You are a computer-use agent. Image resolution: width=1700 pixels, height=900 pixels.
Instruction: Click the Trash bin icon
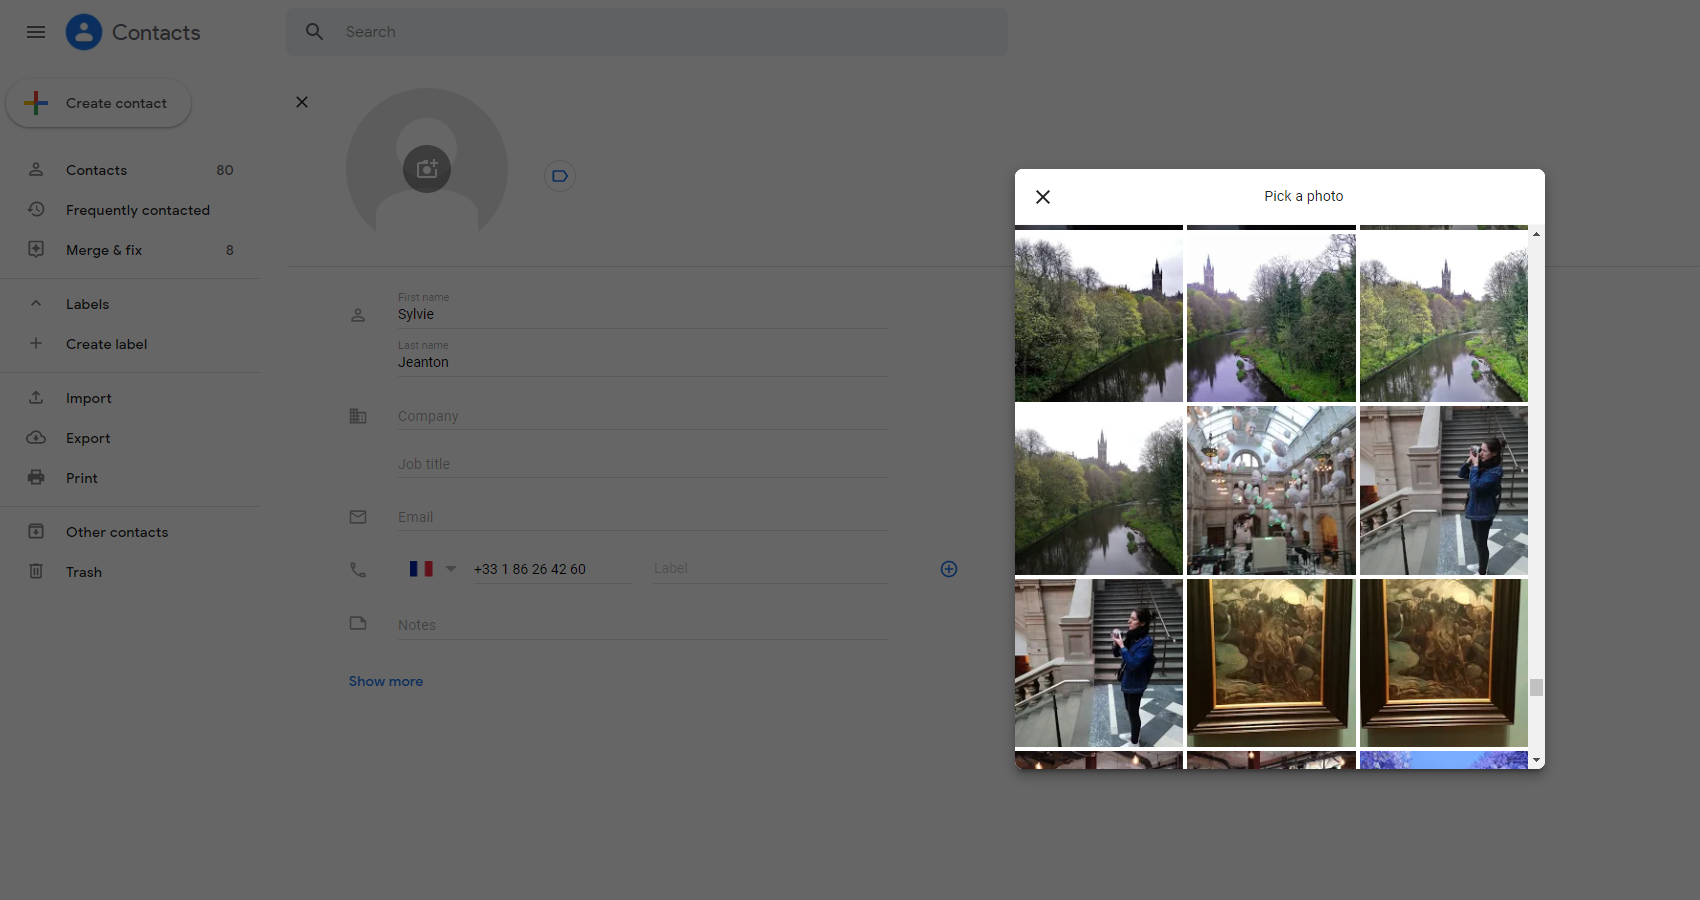(36, 572)
